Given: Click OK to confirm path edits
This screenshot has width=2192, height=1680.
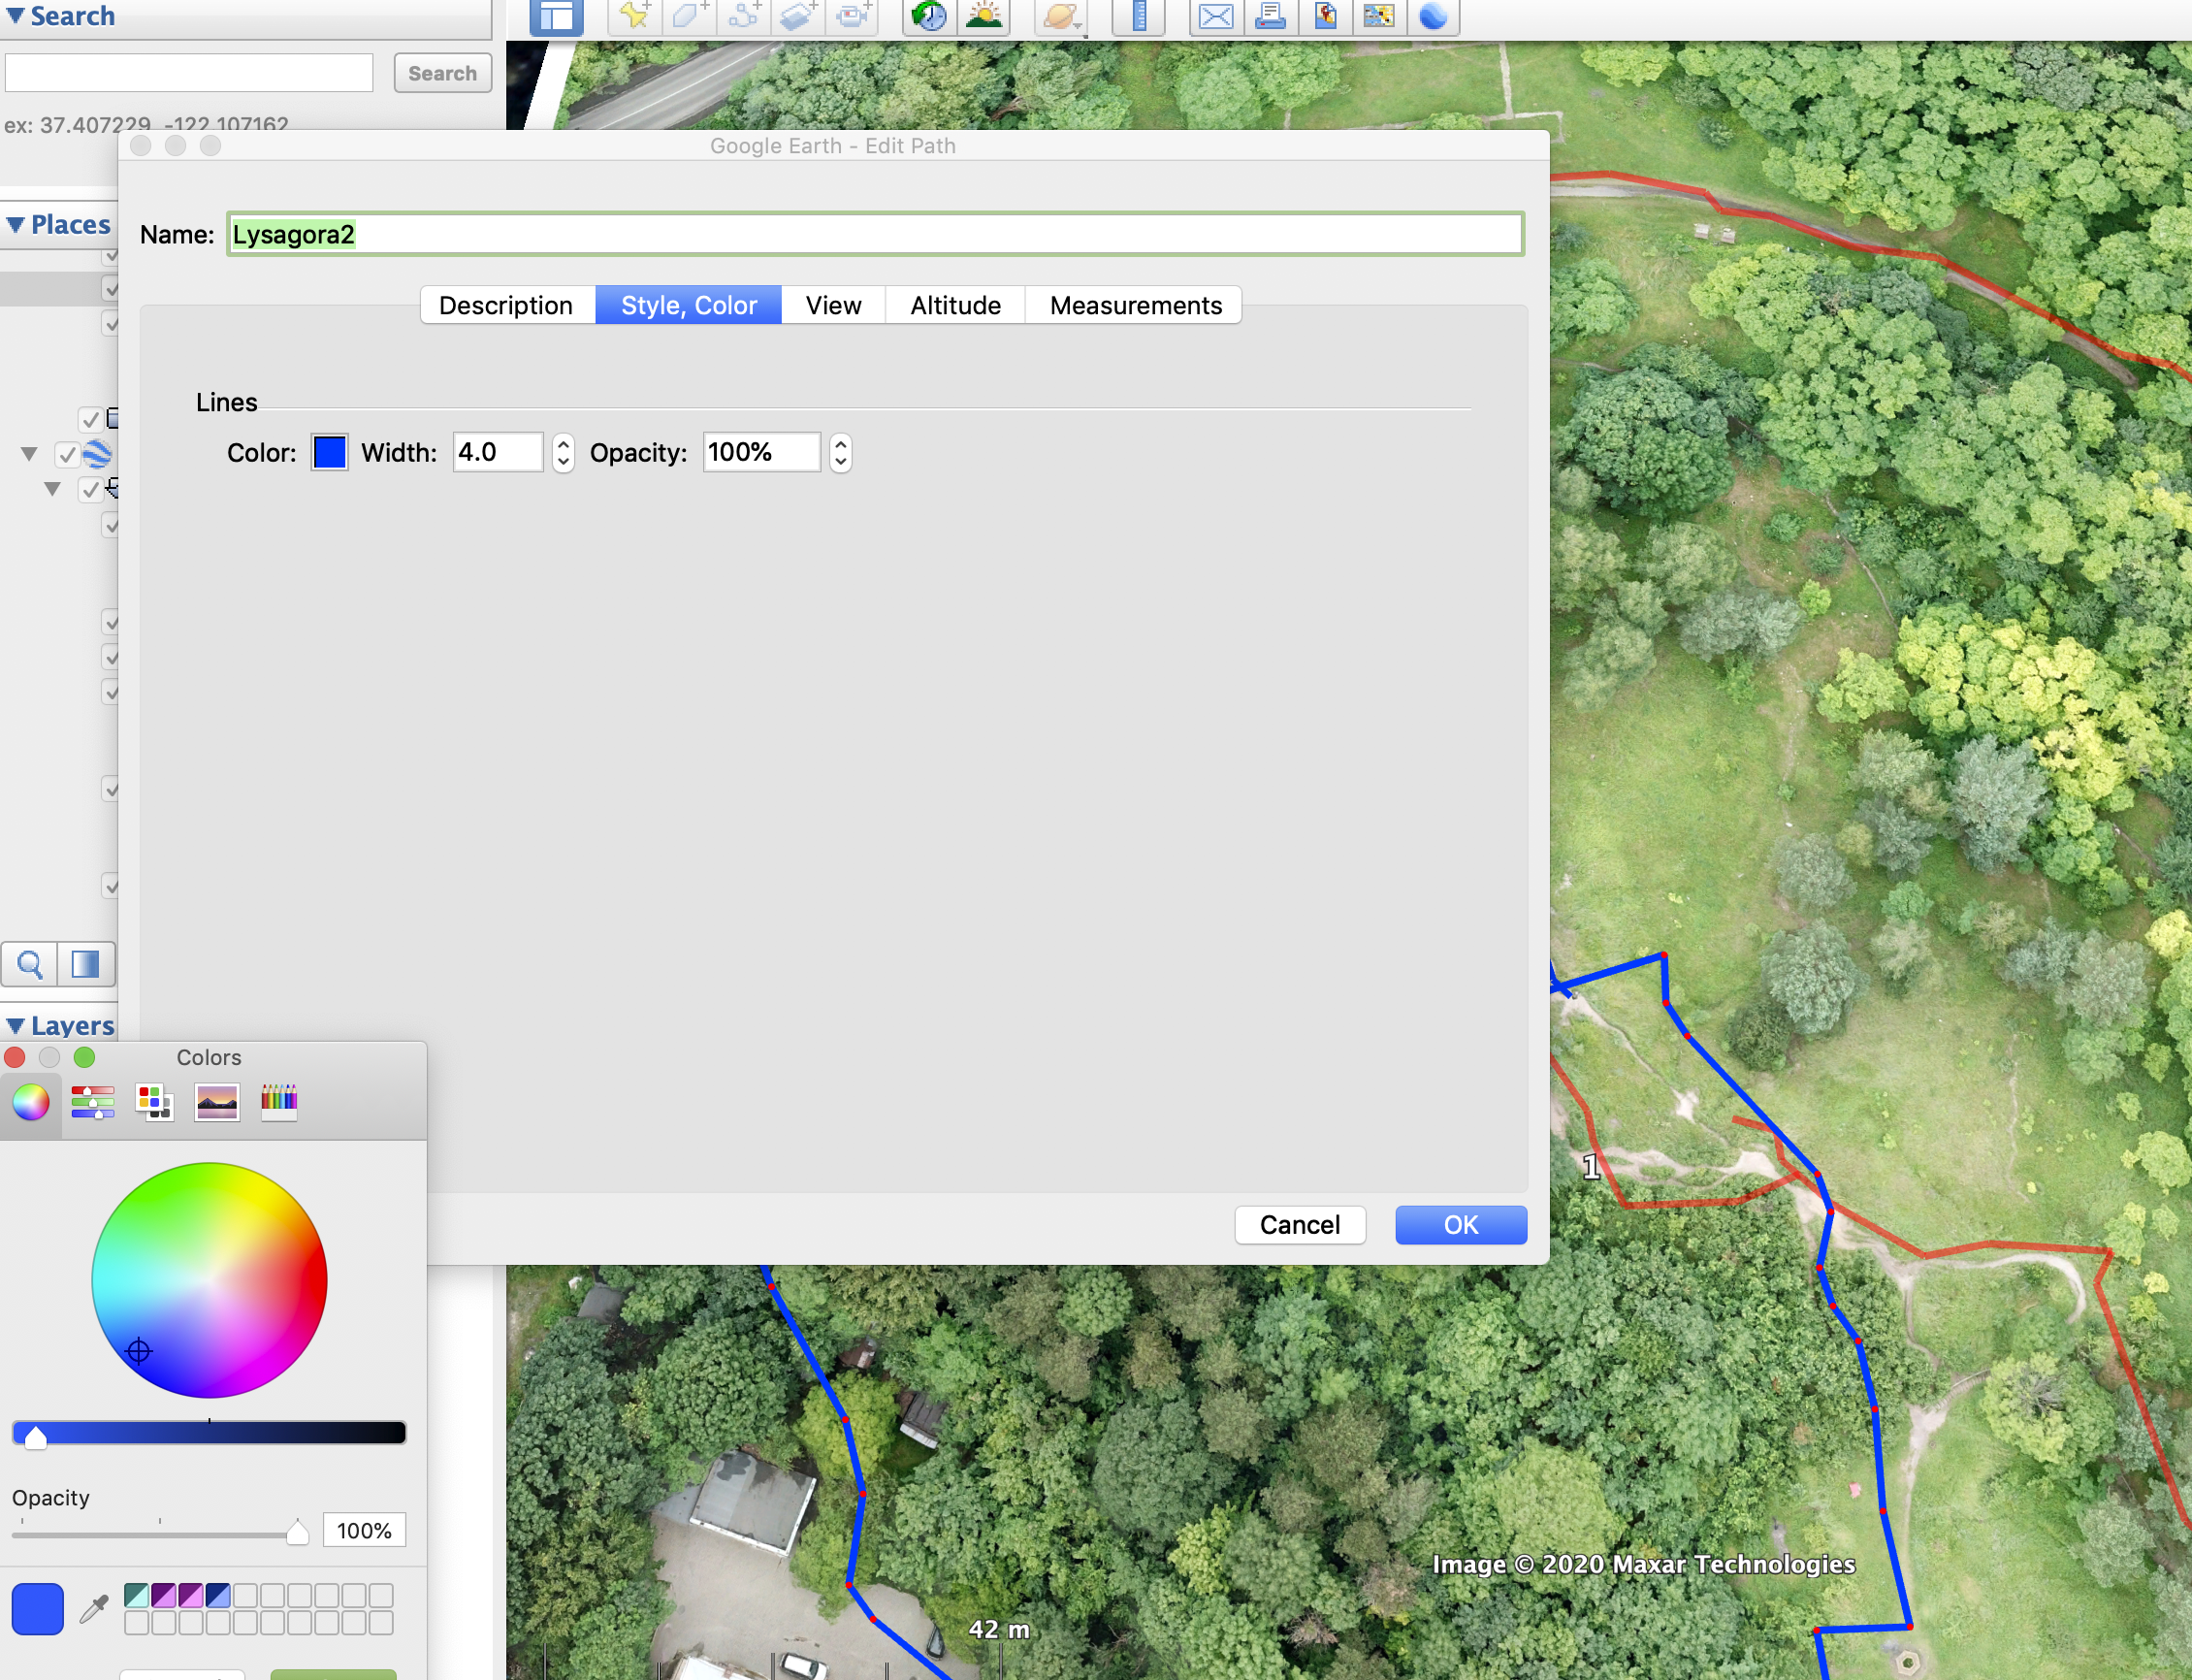Looking at the screenshot, I should point(1460,1225).
